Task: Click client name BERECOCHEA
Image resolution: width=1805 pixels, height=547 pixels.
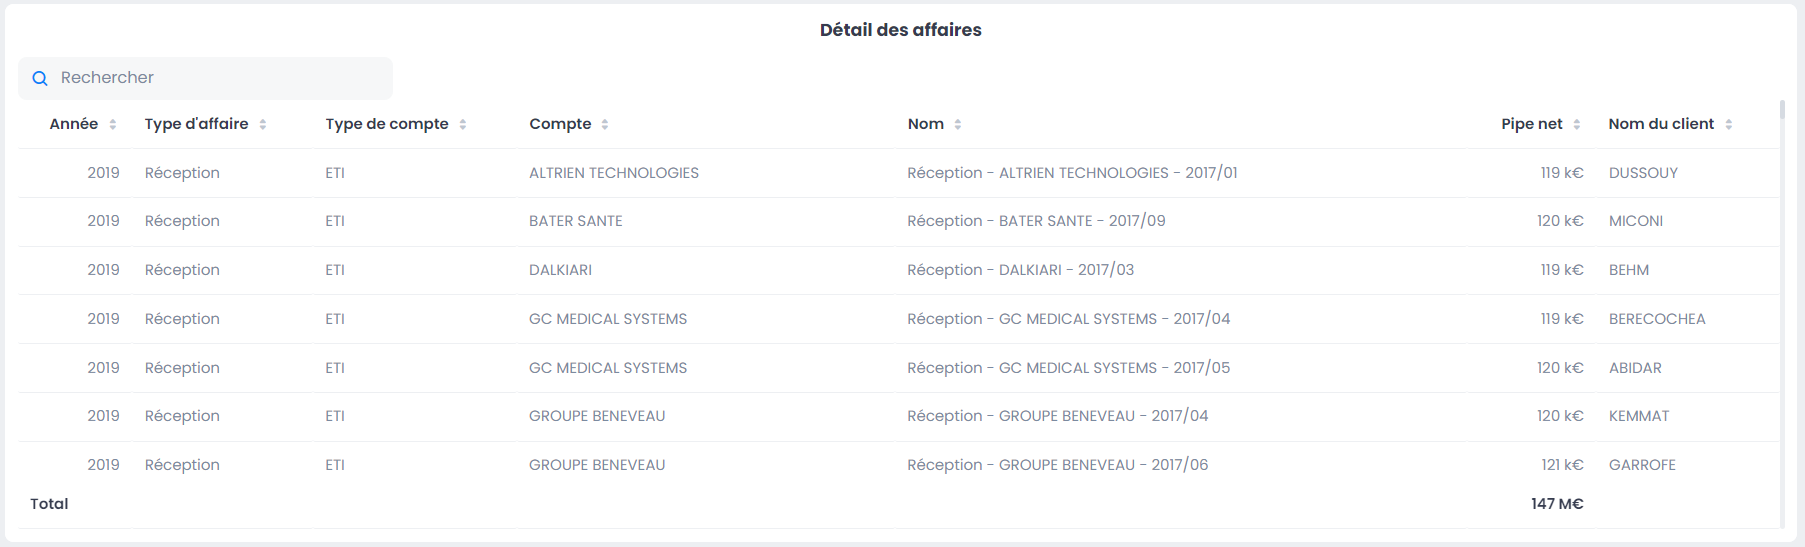Action: pyautogui.click(x=1657, y=319)
